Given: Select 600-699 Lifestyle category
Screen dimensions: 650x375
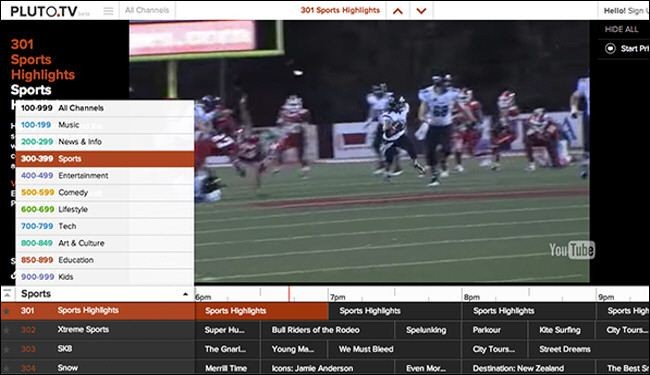Looking at the screenshot, I should click(105, 210).
